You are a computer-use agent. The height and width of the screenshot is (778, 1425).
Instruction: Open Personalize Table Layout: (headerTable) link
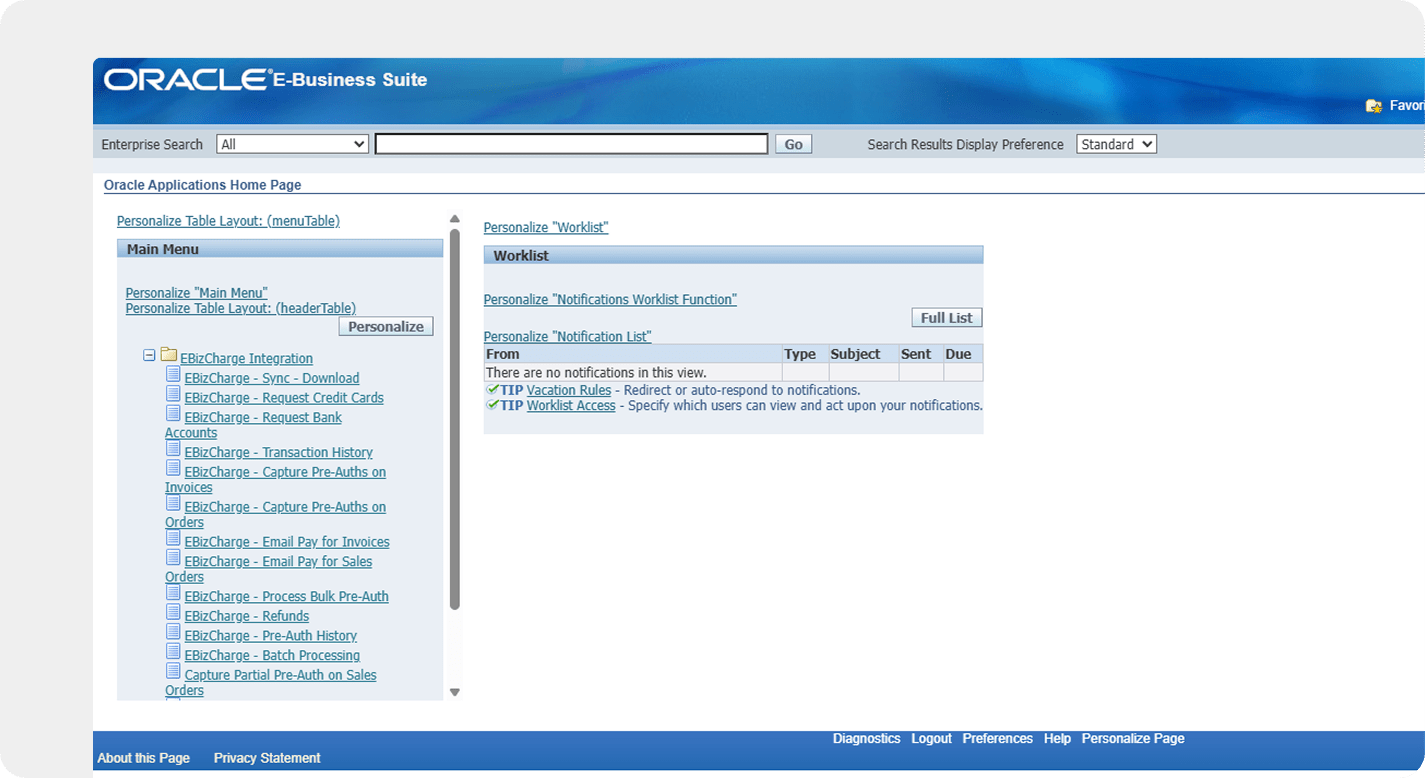[241, 308]
